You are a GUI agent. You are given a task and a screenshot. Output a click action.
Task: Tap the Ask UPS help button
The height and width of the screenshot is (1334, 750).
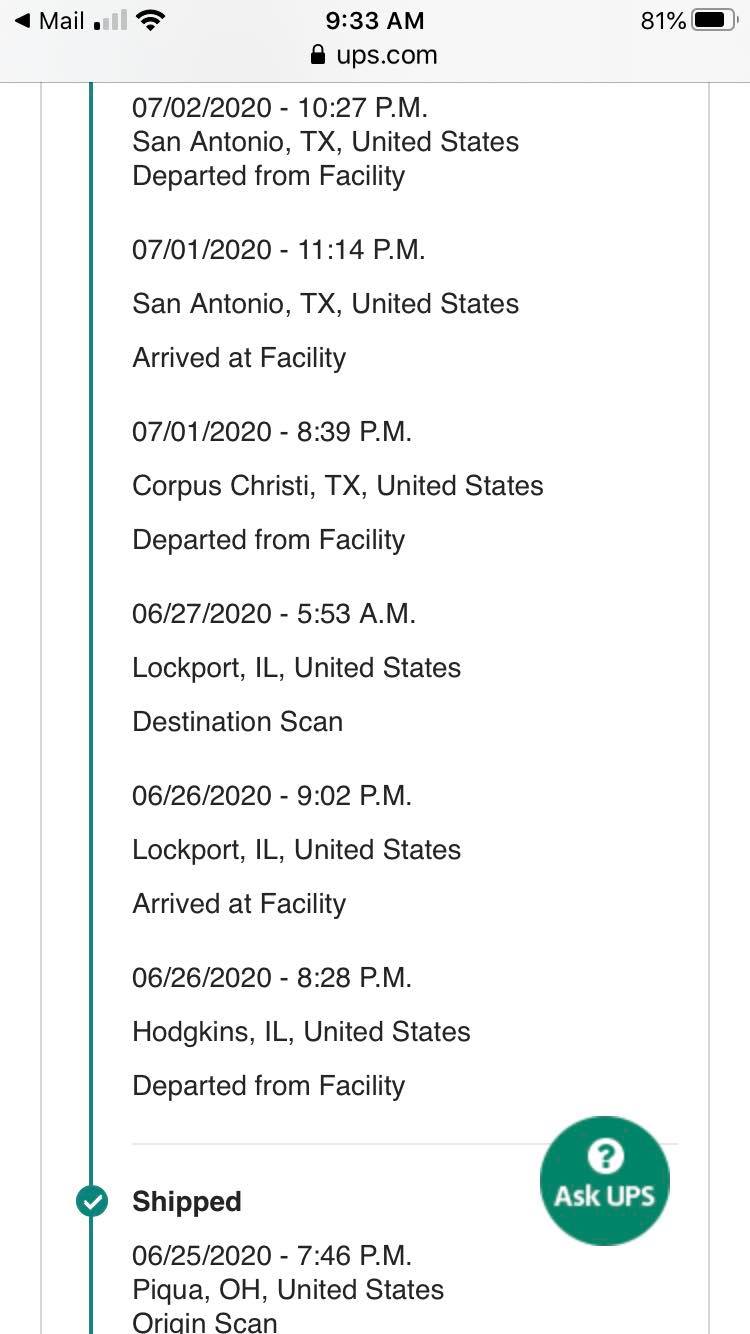click(604, 1181)
